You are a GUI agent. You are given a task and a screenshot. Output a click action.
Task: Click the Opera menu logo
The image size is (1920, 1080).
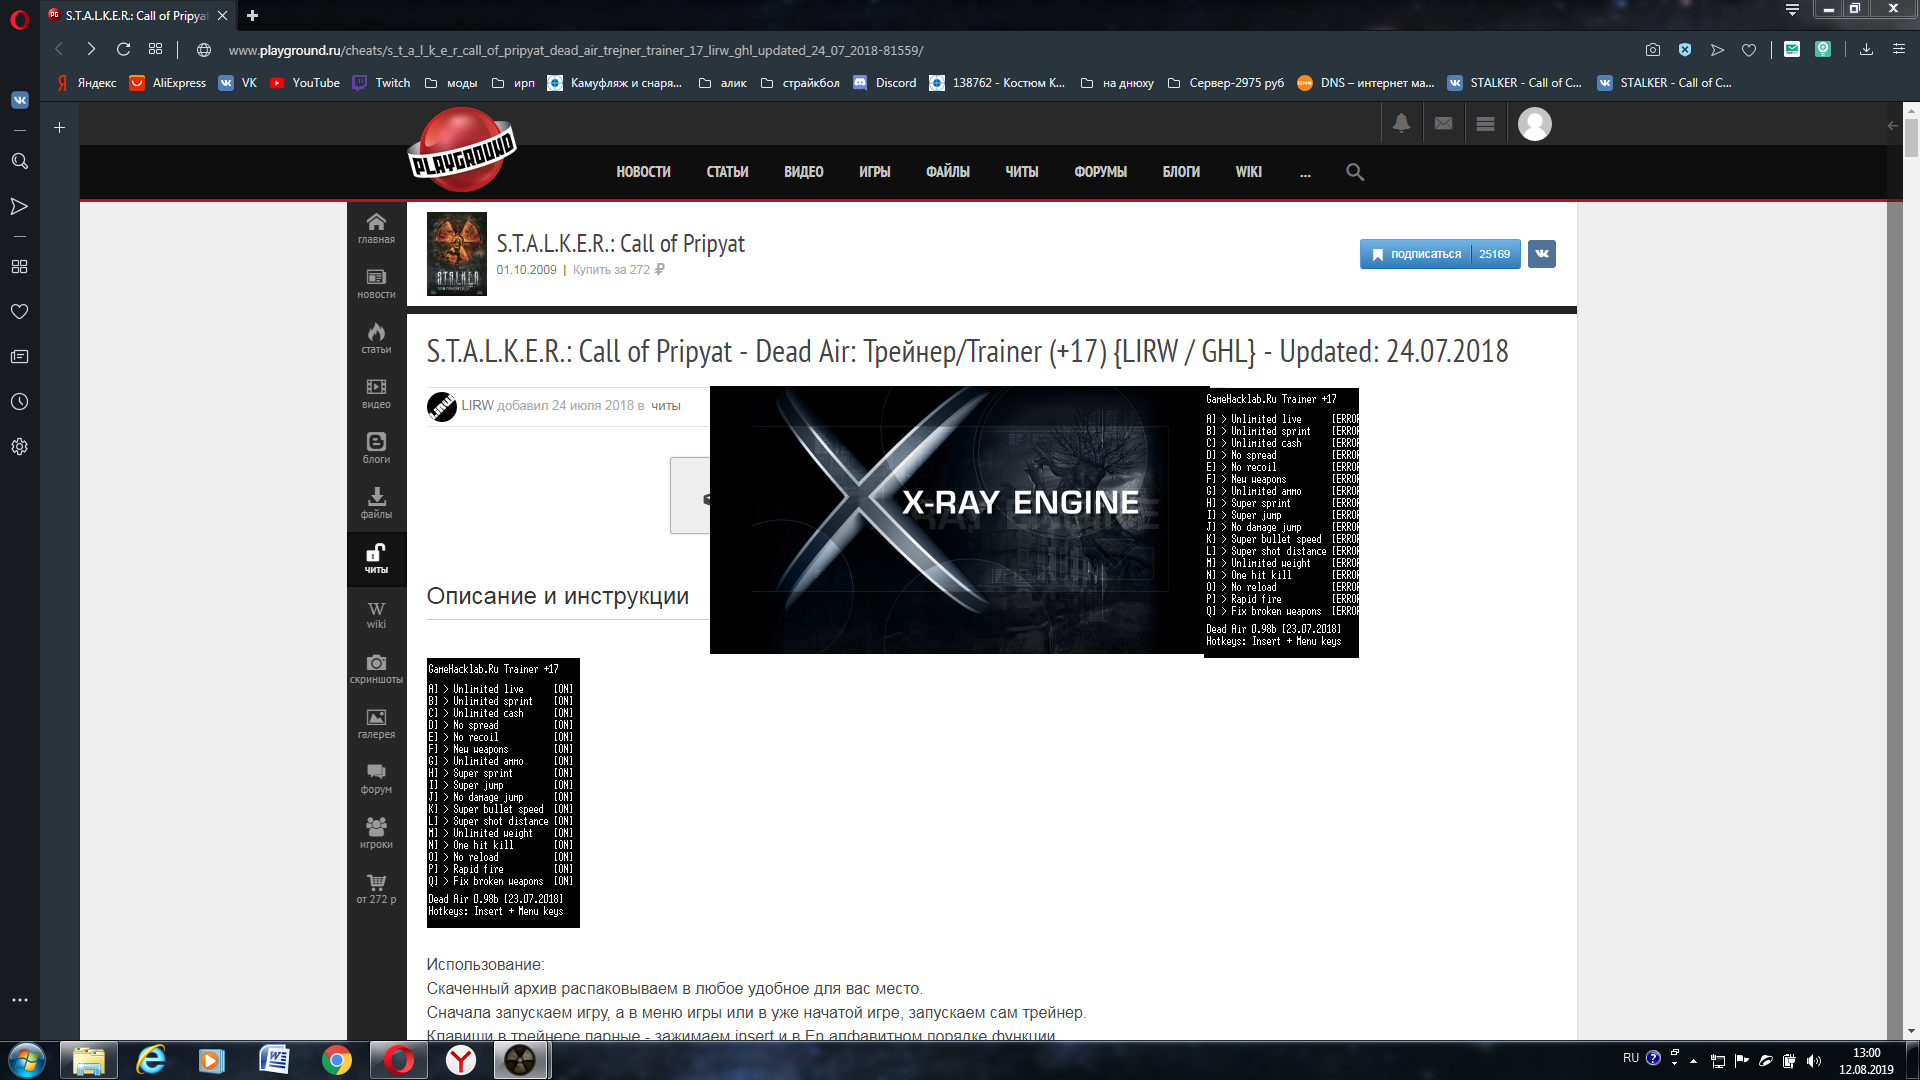[x=19, y=18]
